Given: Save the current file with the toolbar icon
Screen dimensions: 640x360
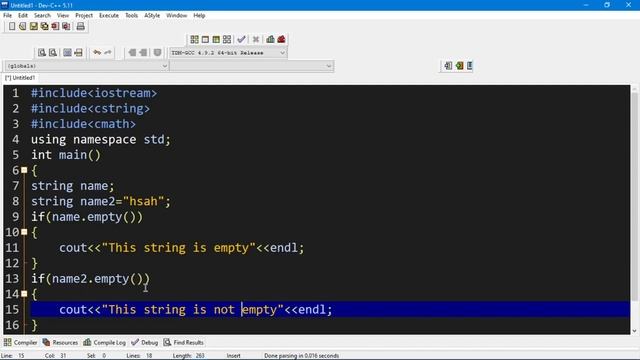Looking at the screenshot, I should tap(33, 27).
